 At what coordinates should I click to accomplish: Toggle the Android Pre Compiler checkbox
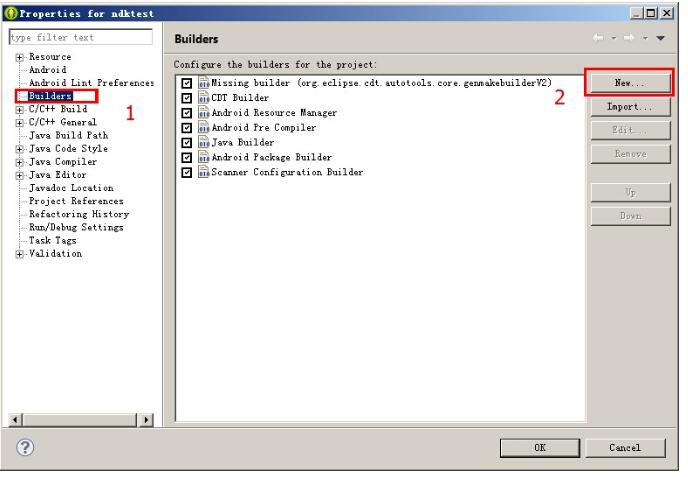point(187,128)
